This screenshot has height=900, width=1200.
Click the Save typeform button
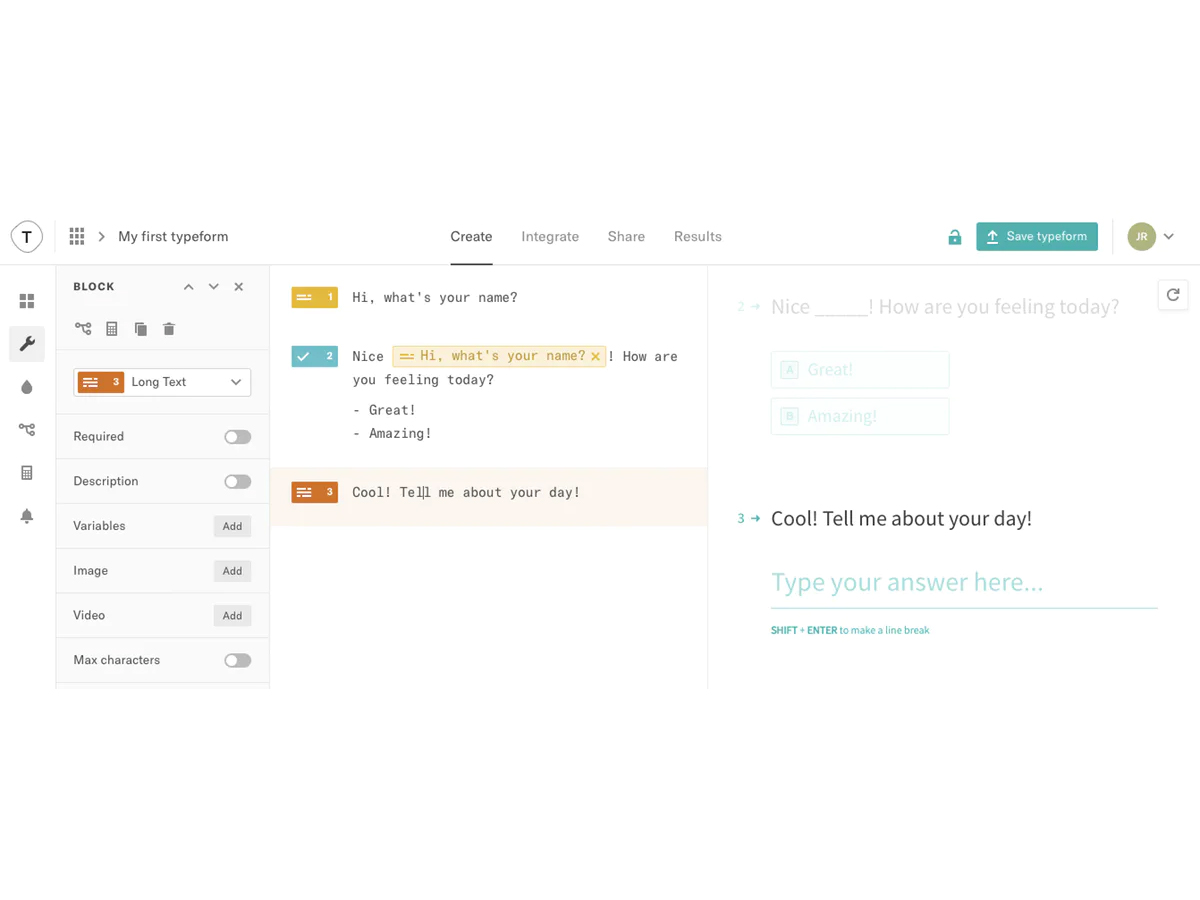(1036, 237)
